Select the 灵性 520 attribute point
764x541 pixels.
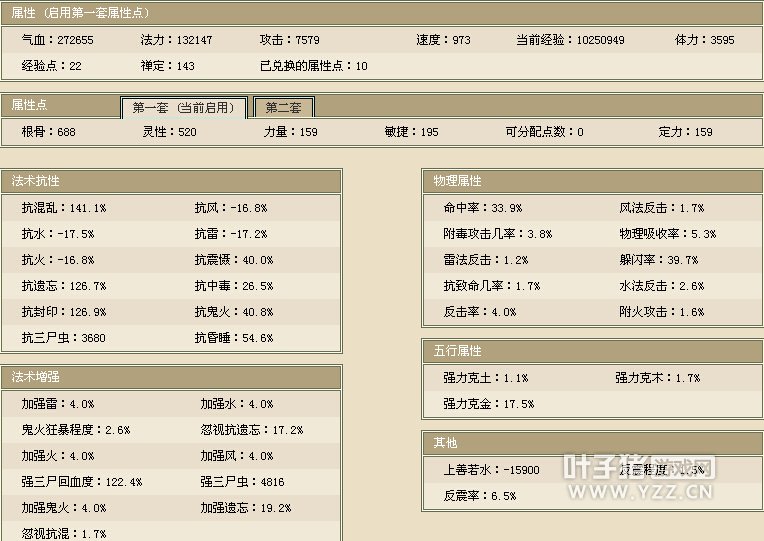click(169, 132)
